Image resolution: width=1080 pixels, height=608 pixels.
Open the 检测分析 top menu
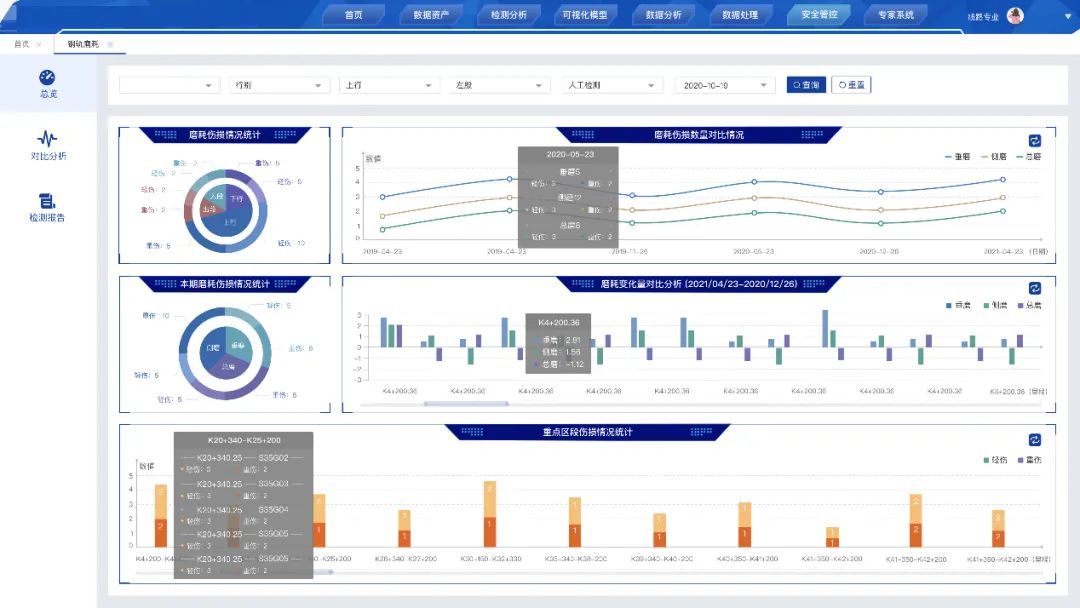(508, 15)
